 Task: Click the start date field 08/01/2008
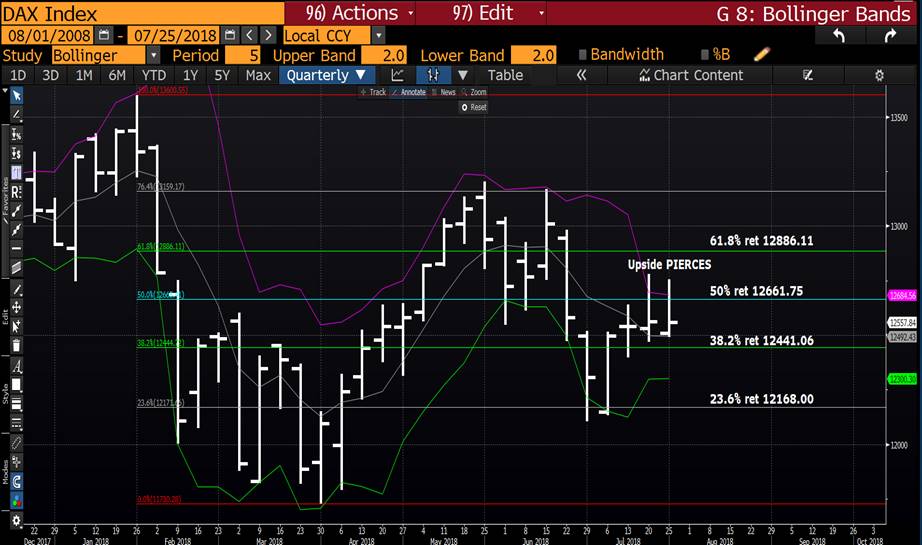48,35
